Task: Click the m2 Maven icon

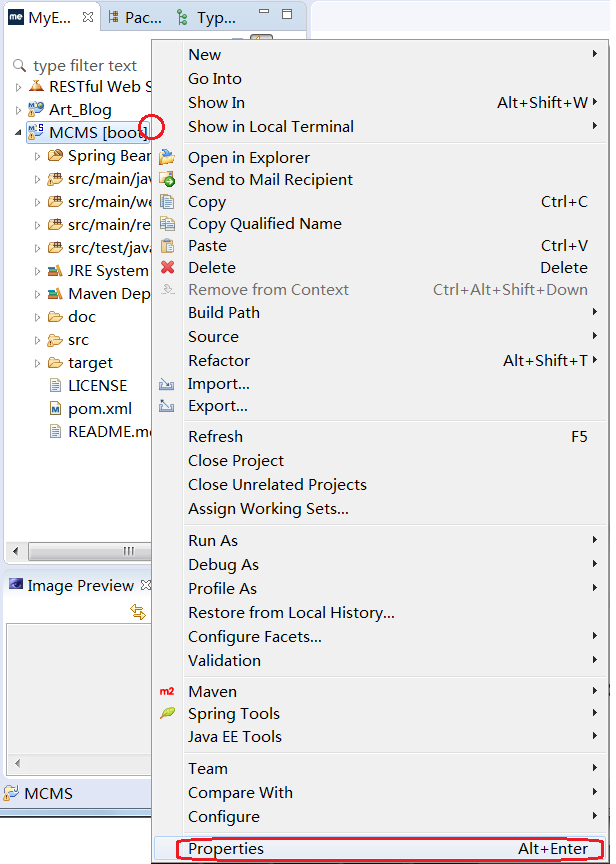Action: pyautogui.click(x=167, y=691)
